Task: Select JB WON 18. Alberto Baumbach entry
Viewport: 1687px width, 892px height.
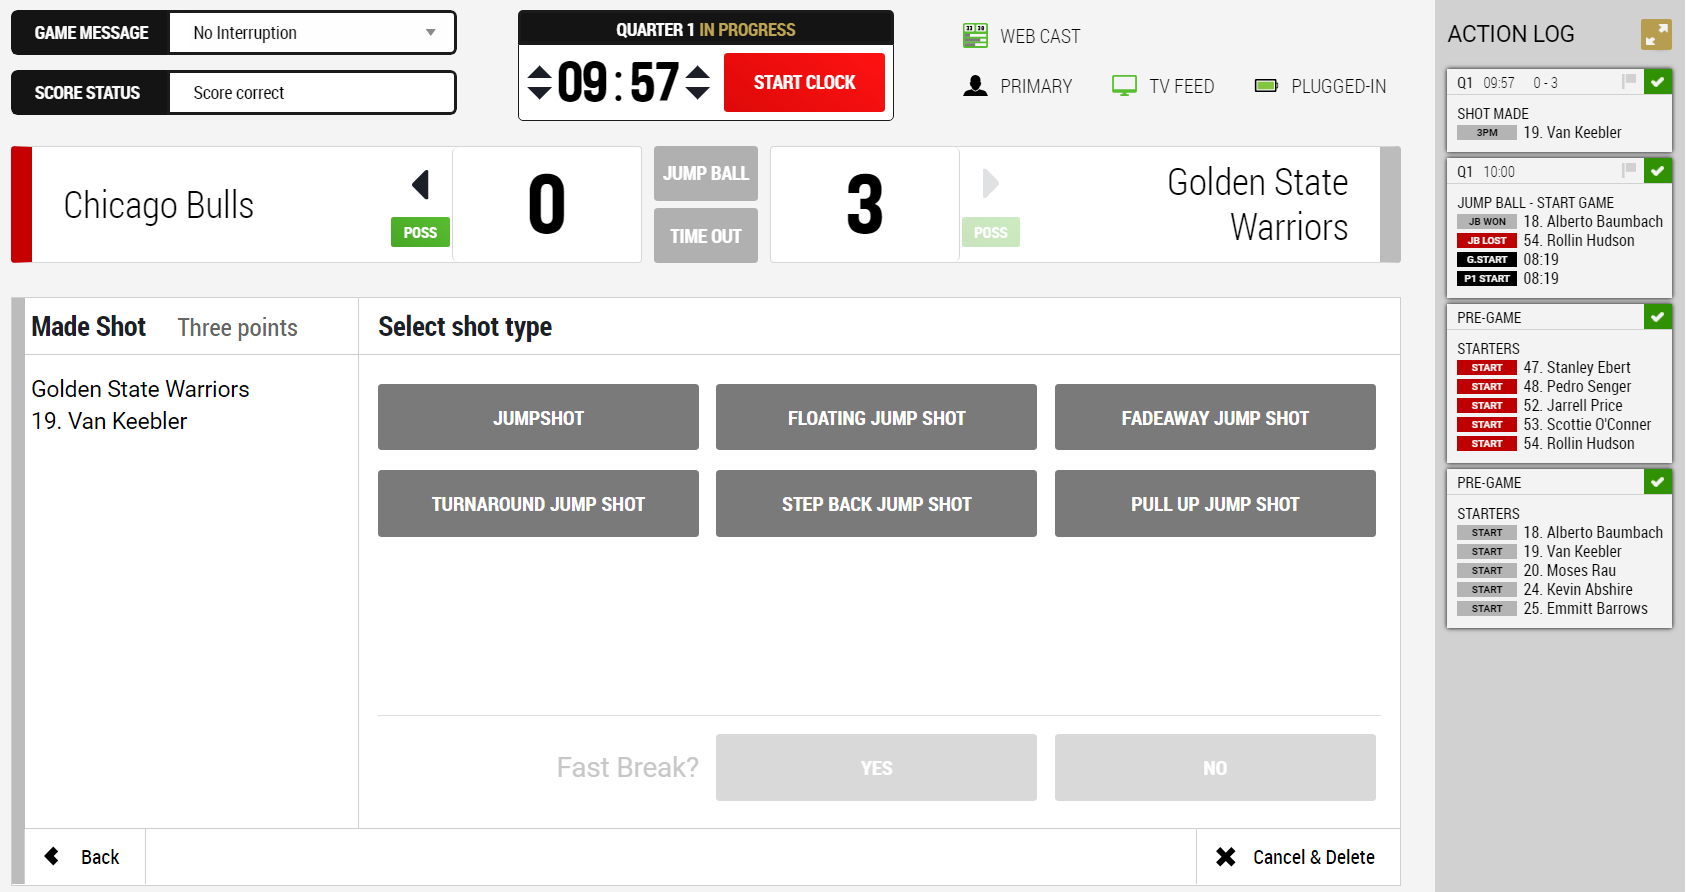Action: pyautogui.click(x=1559, y=221)
